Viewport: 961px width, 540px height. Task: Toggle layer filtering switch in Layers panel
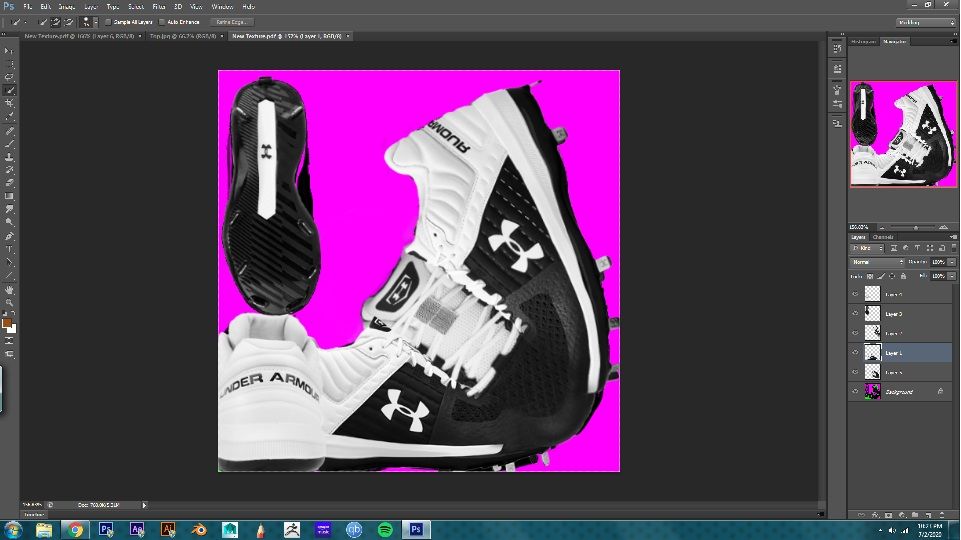[x=954, y=248]
